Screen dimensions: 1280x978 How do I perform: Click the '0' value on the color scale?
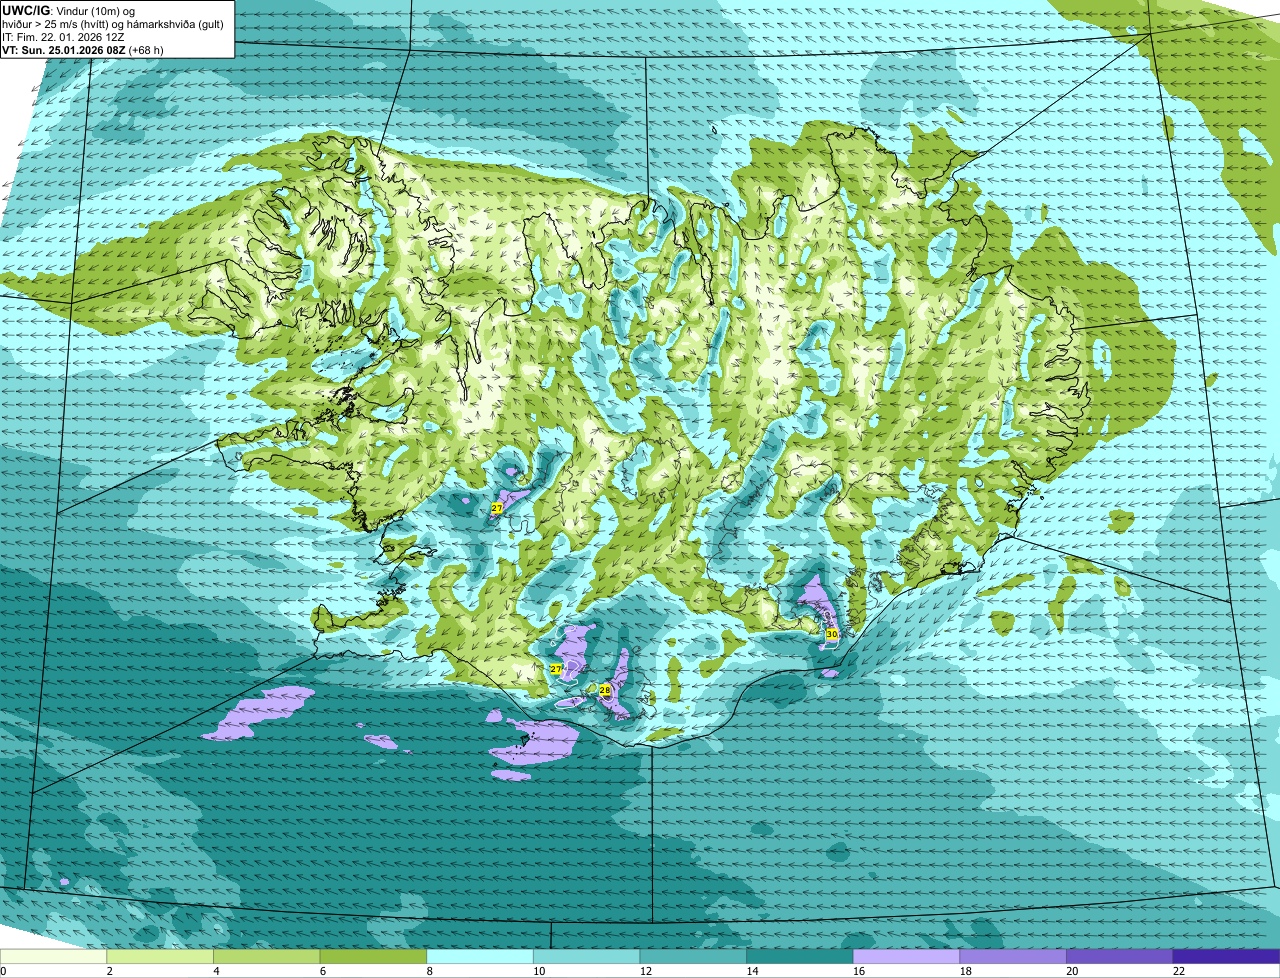3,971
